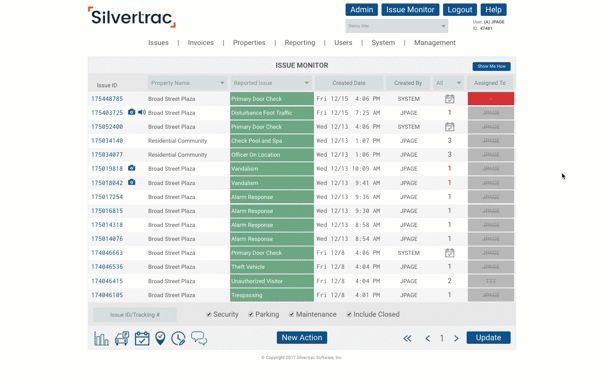The width and height of the screenshot is (608, 384).
Task: Click green Check Pool and Spa cell
Action: (272, 141)
